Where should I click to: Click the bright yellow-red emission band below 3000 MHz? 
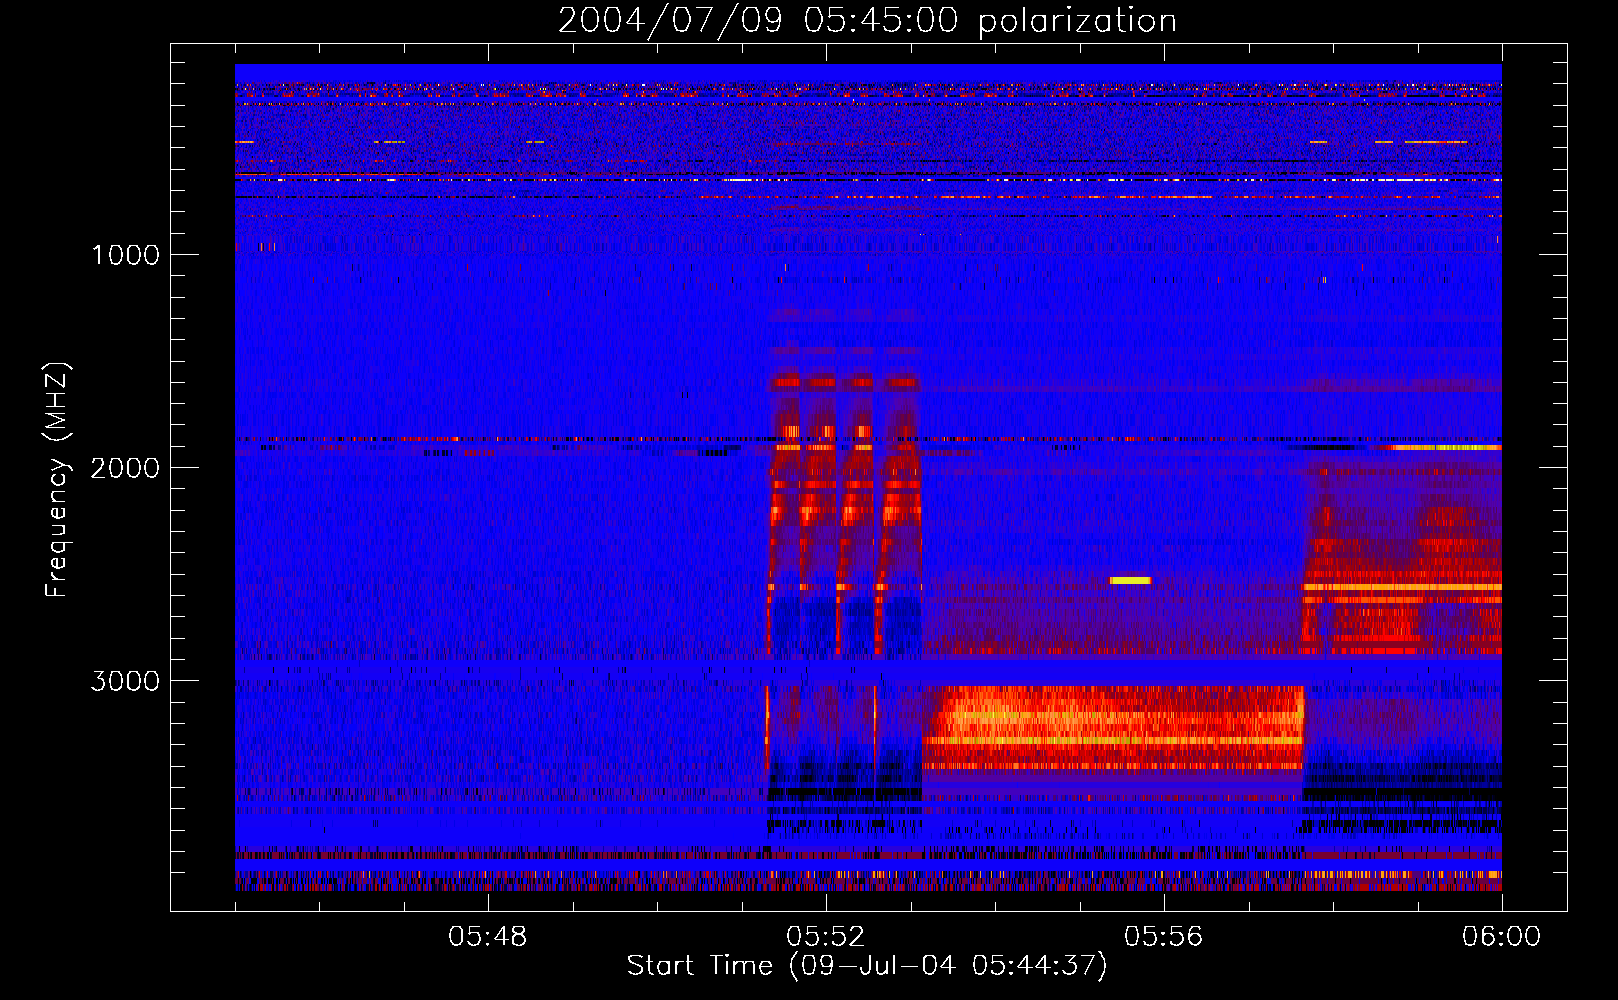pos(1113,727)
